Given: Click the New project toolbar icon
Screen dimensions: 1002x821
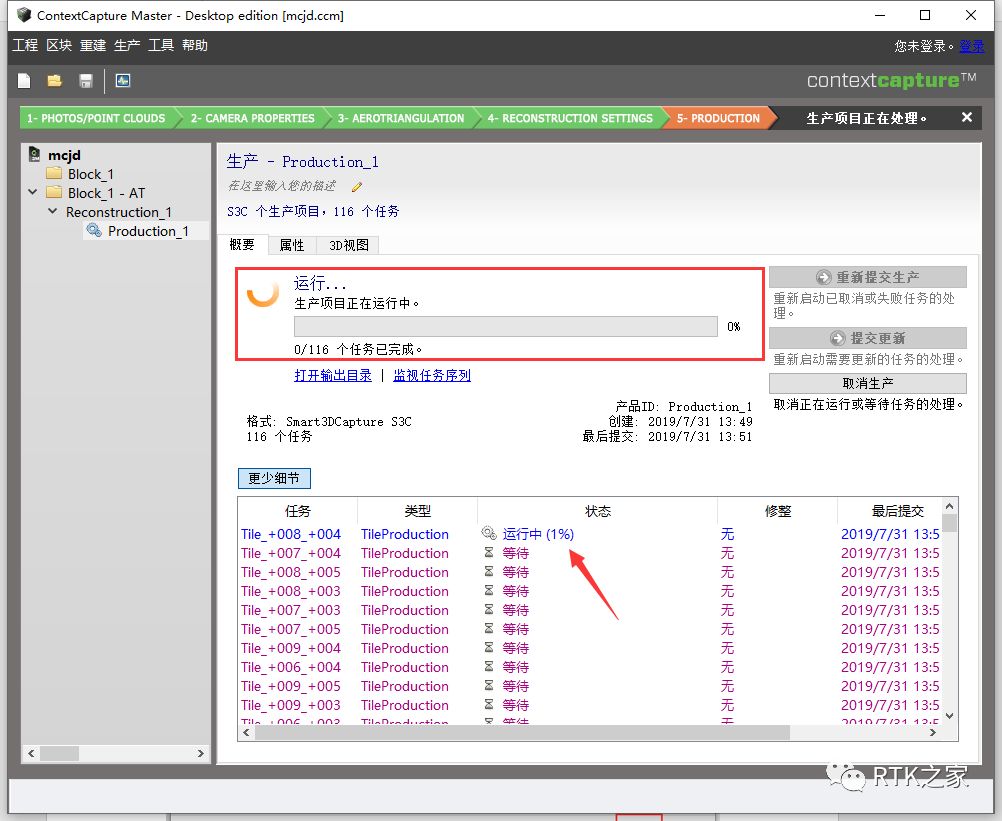Looking at the screenshot, I should (x=24, y=81).
